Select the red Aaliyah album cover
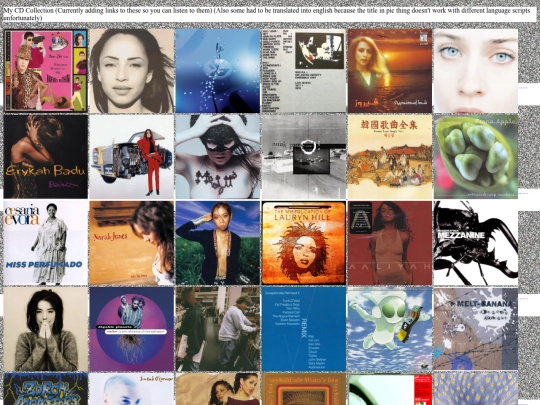Viewport: 540px width, 405px height. [x=390, y=243]
